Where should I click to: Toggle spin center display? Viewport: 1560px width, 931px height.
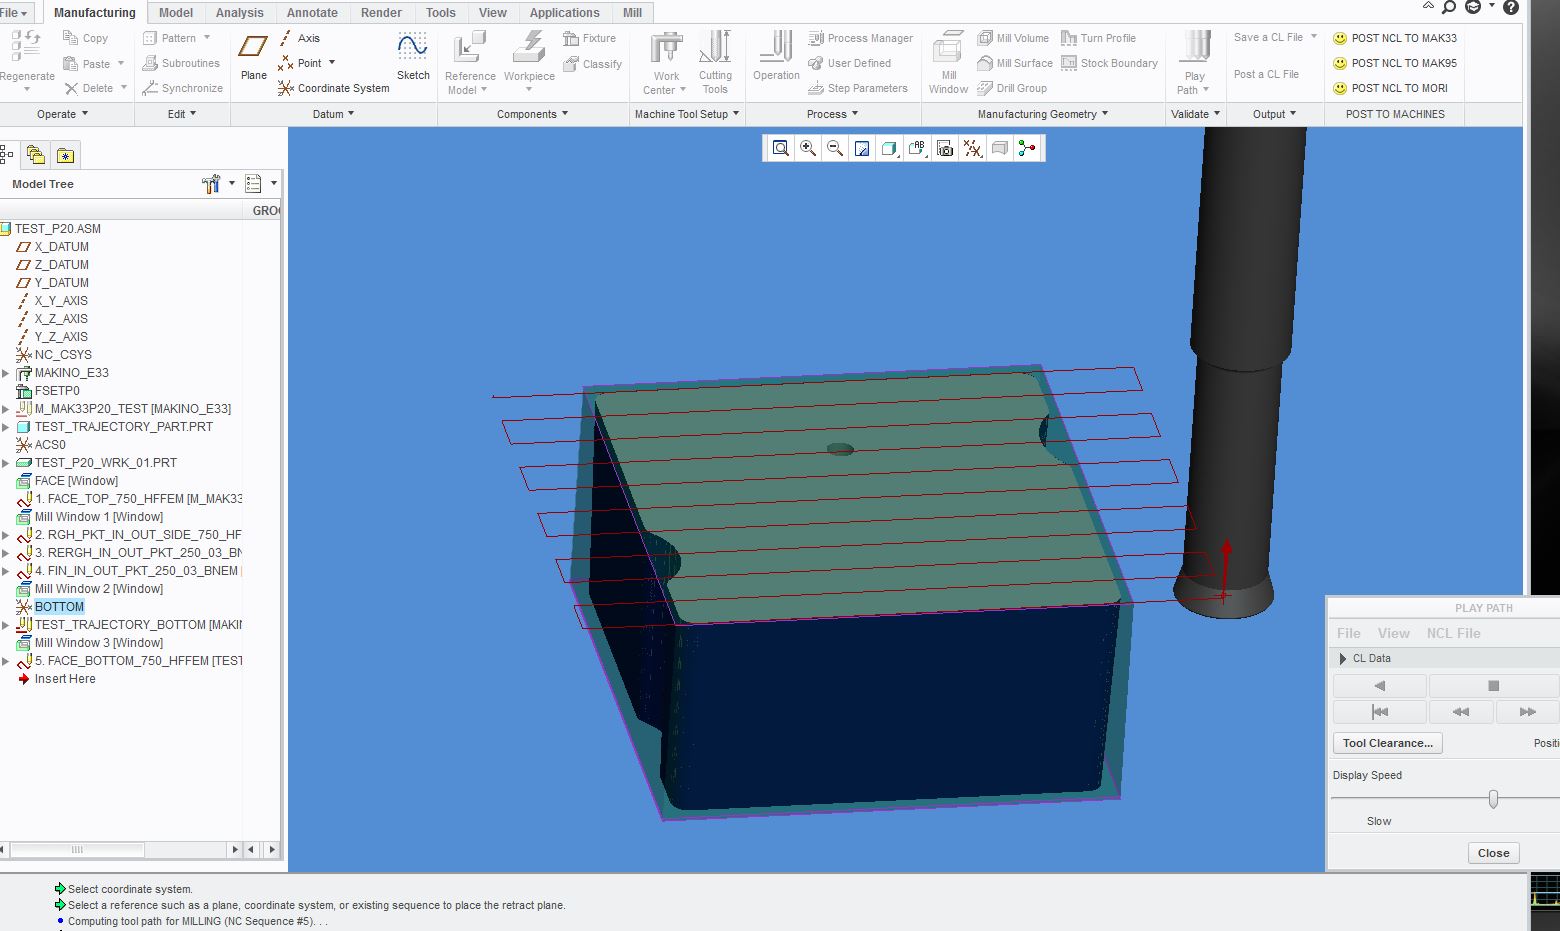(x=1026, y=148)
